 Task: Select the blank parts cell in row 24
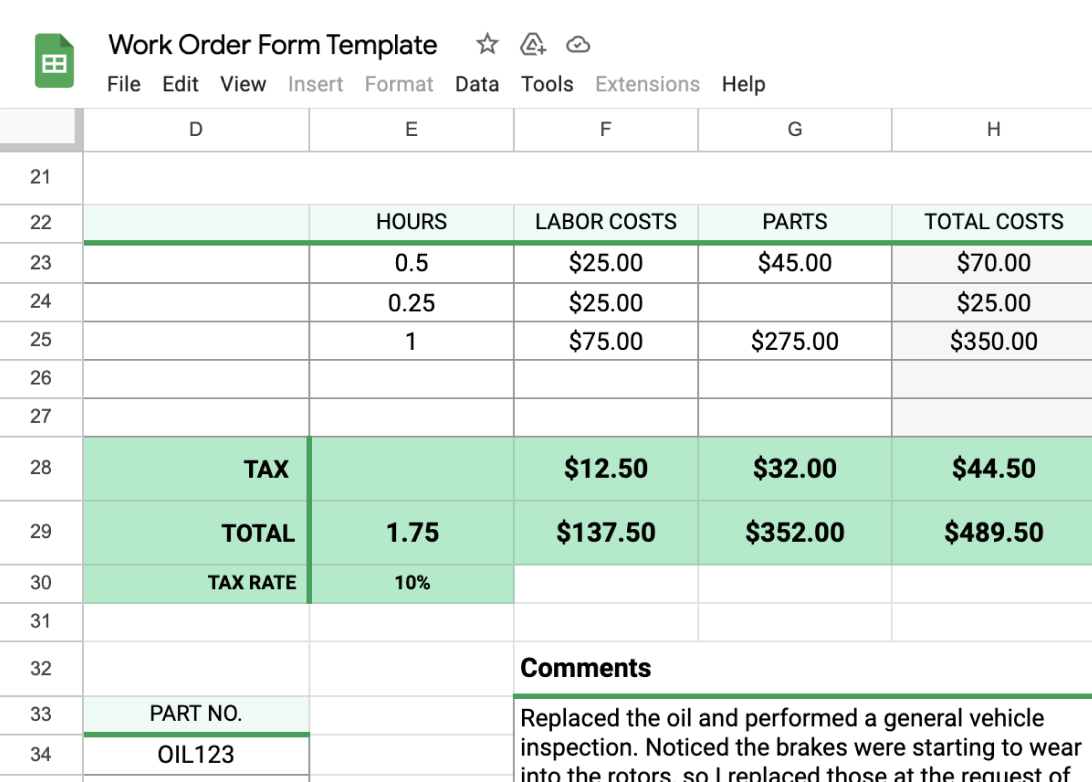tap(795, 303)
